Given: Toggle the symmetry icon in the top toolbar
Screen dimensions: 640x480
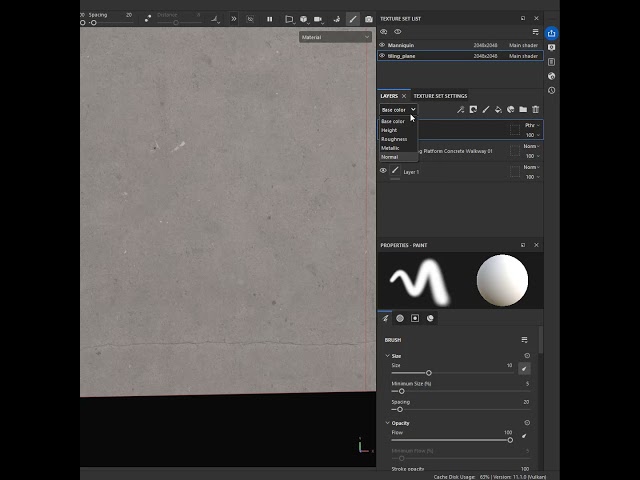Looking at the screenshot, I should 147,18.
